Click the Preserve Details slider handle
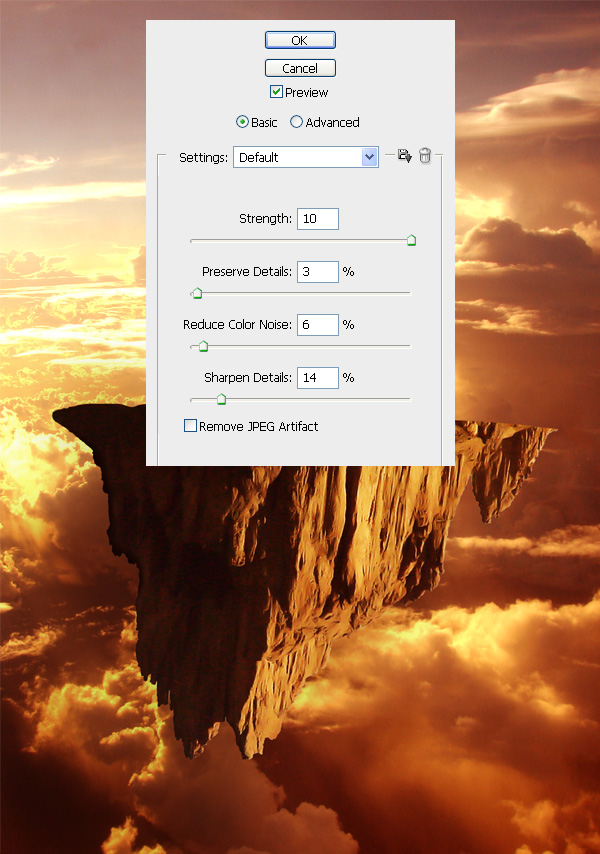Image resolution: width=600 pixels, height=854 pixels. 197,294
